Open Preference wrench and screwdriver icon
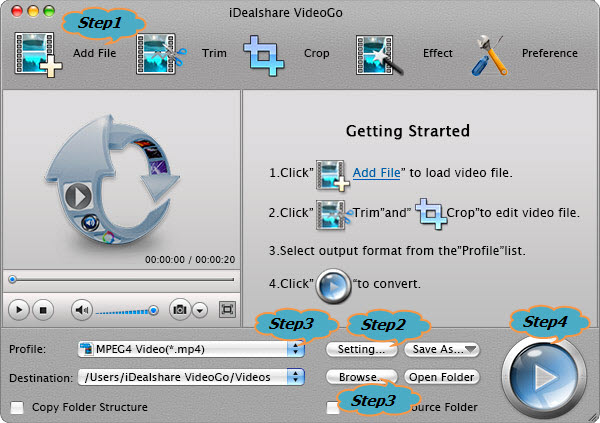 point(489,55)
